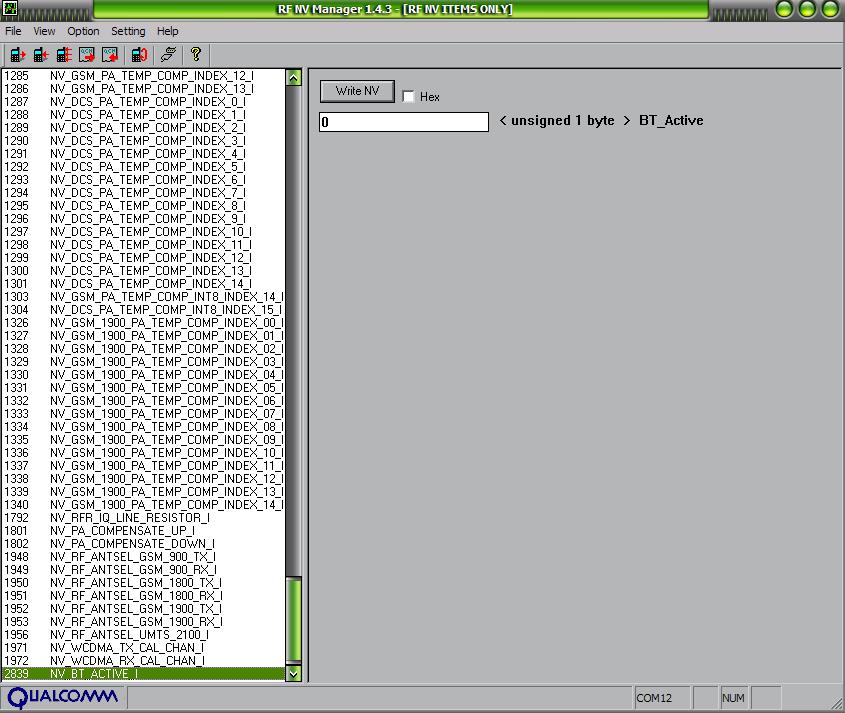Open the Help menu
845x713 pixels.
[168, 31]
